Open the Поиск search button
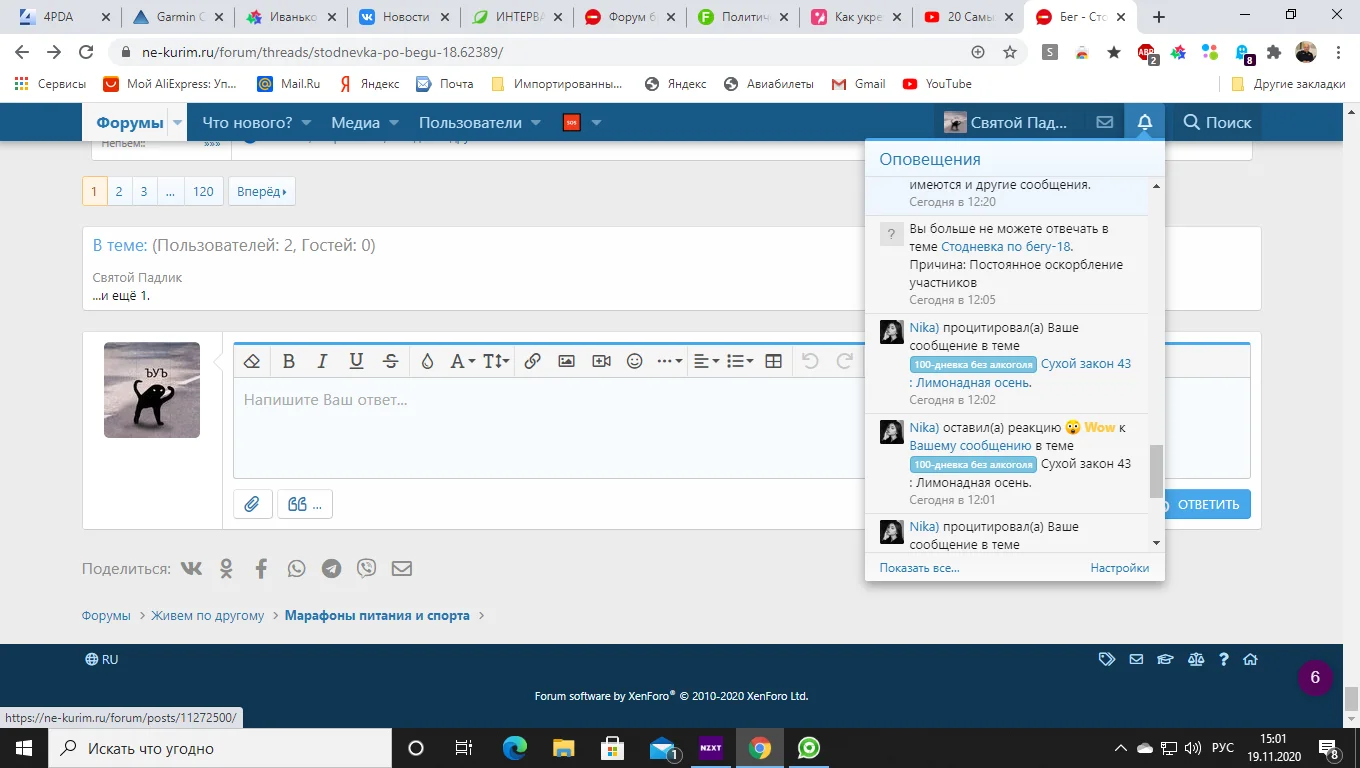1360x768 pixels. [x=1217, y=122]
